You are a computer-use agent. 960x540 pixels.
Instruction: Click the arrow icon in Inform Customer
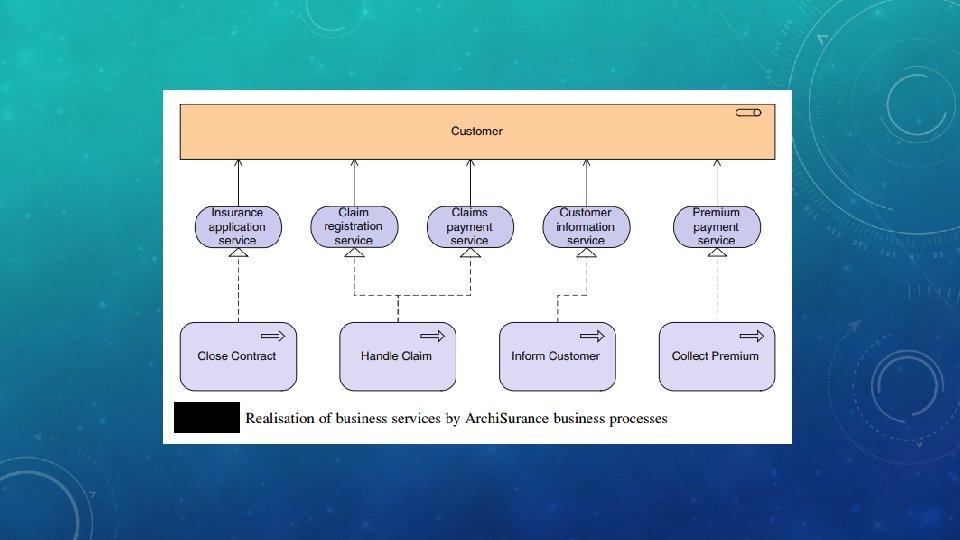pyautogui.click(x=592, y=336)
